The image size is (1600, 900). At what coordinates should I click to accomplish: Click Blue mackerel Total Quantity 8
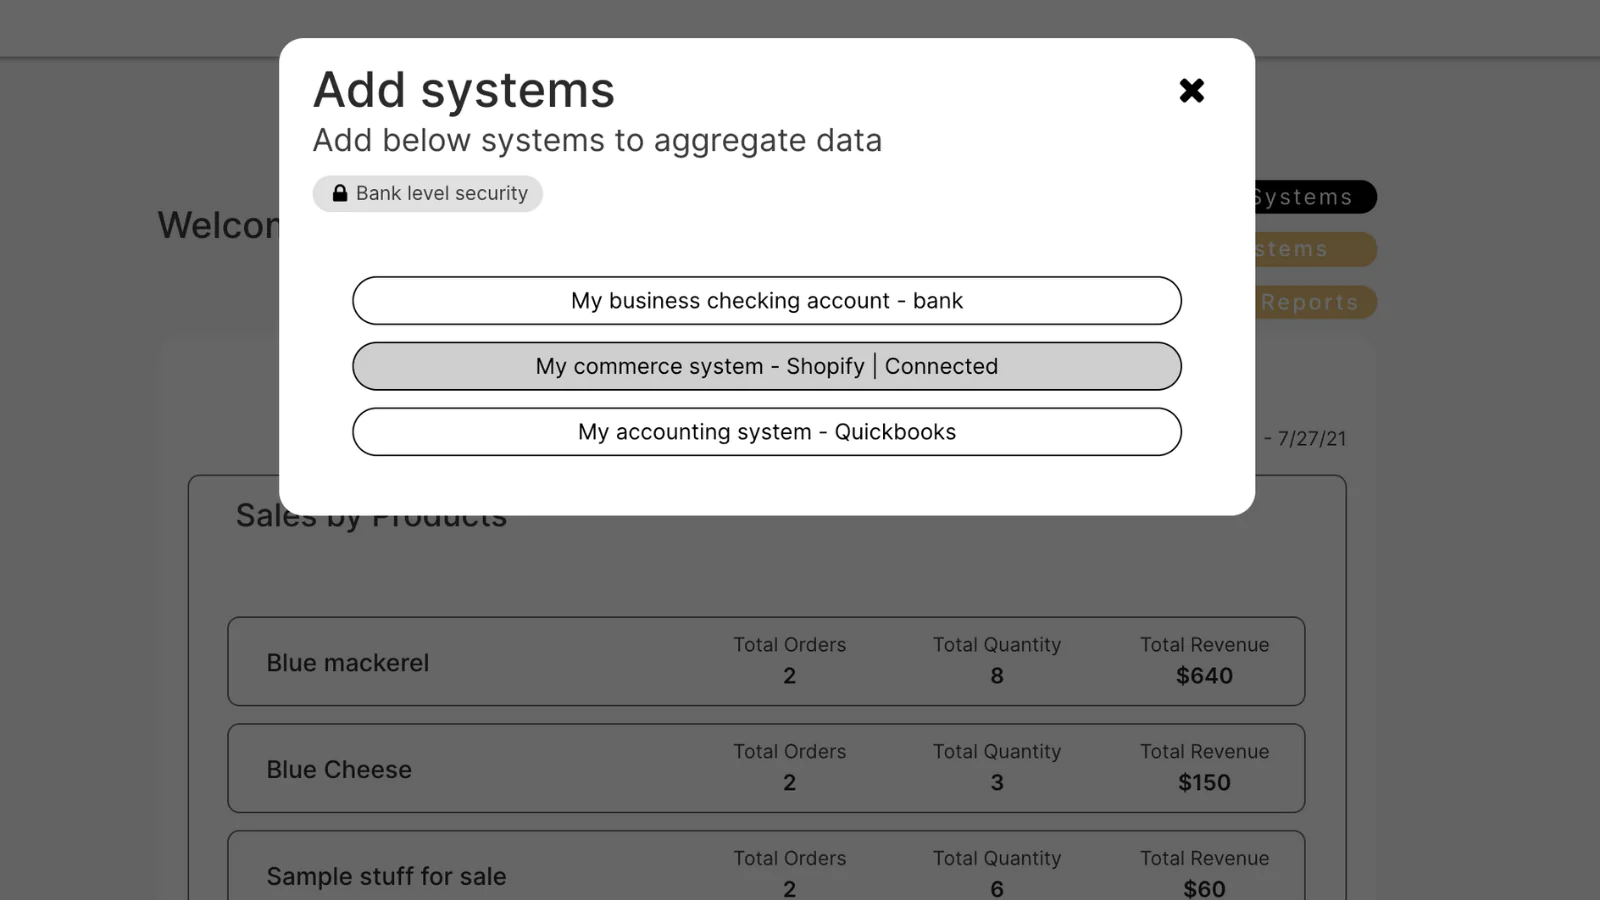click(997, 676)
